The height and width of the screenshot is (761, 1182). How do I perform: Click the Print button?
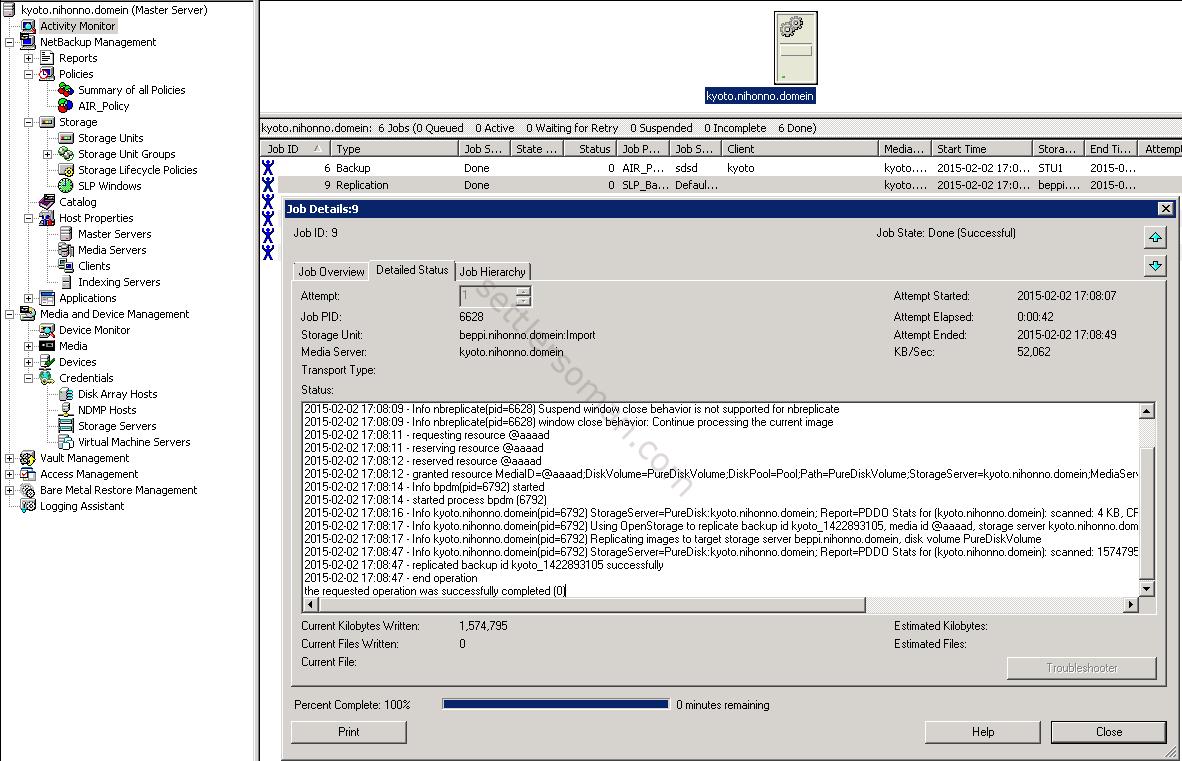coord(348,732)
